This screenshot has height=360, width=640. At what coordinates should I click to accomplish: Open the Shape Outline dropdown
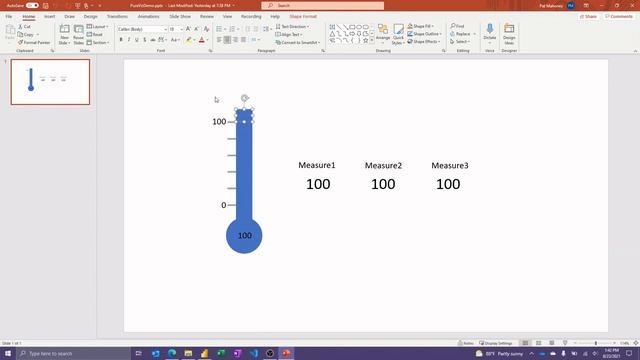(424, 34)
